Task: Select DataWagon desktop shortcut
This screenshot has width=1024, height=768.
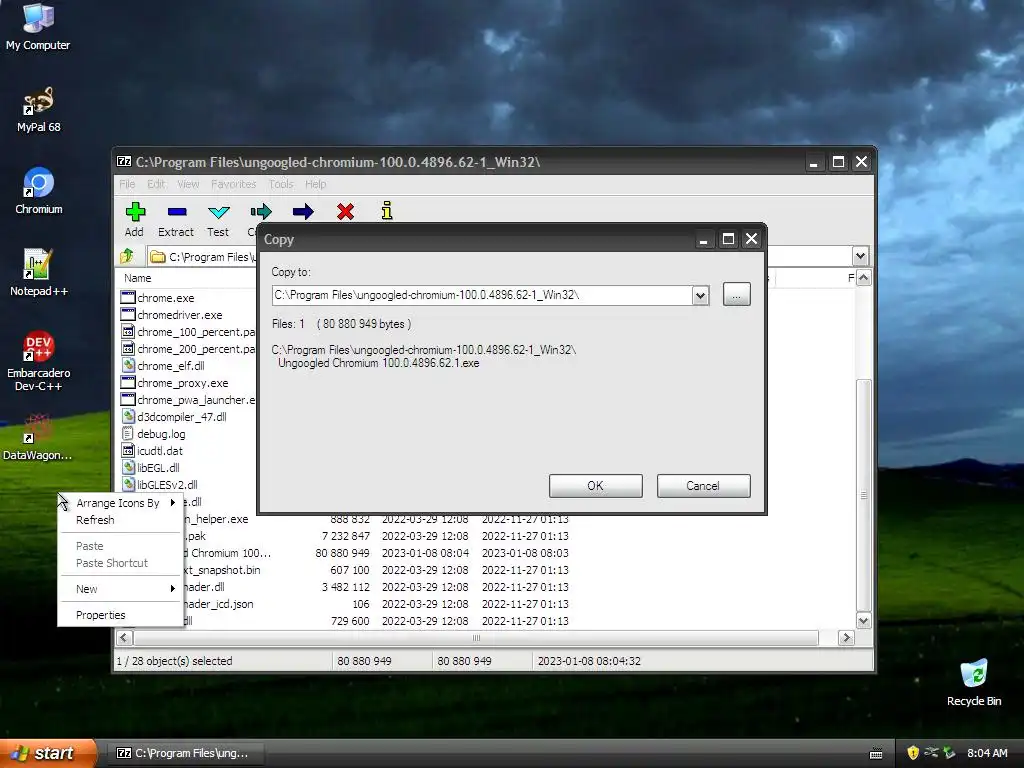Action: tap(37, 437)
